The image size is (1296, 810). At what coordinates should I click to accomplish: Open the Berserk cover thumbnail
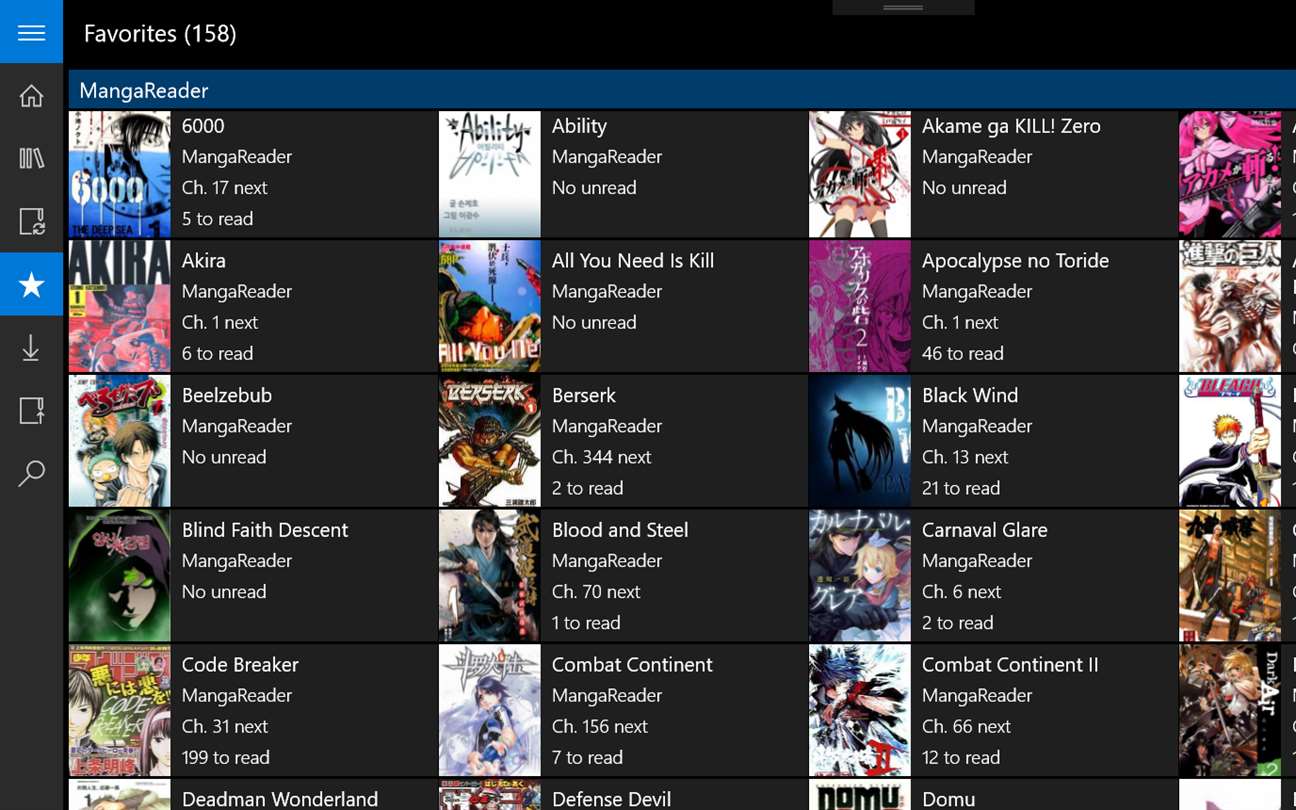click(490, 443)
